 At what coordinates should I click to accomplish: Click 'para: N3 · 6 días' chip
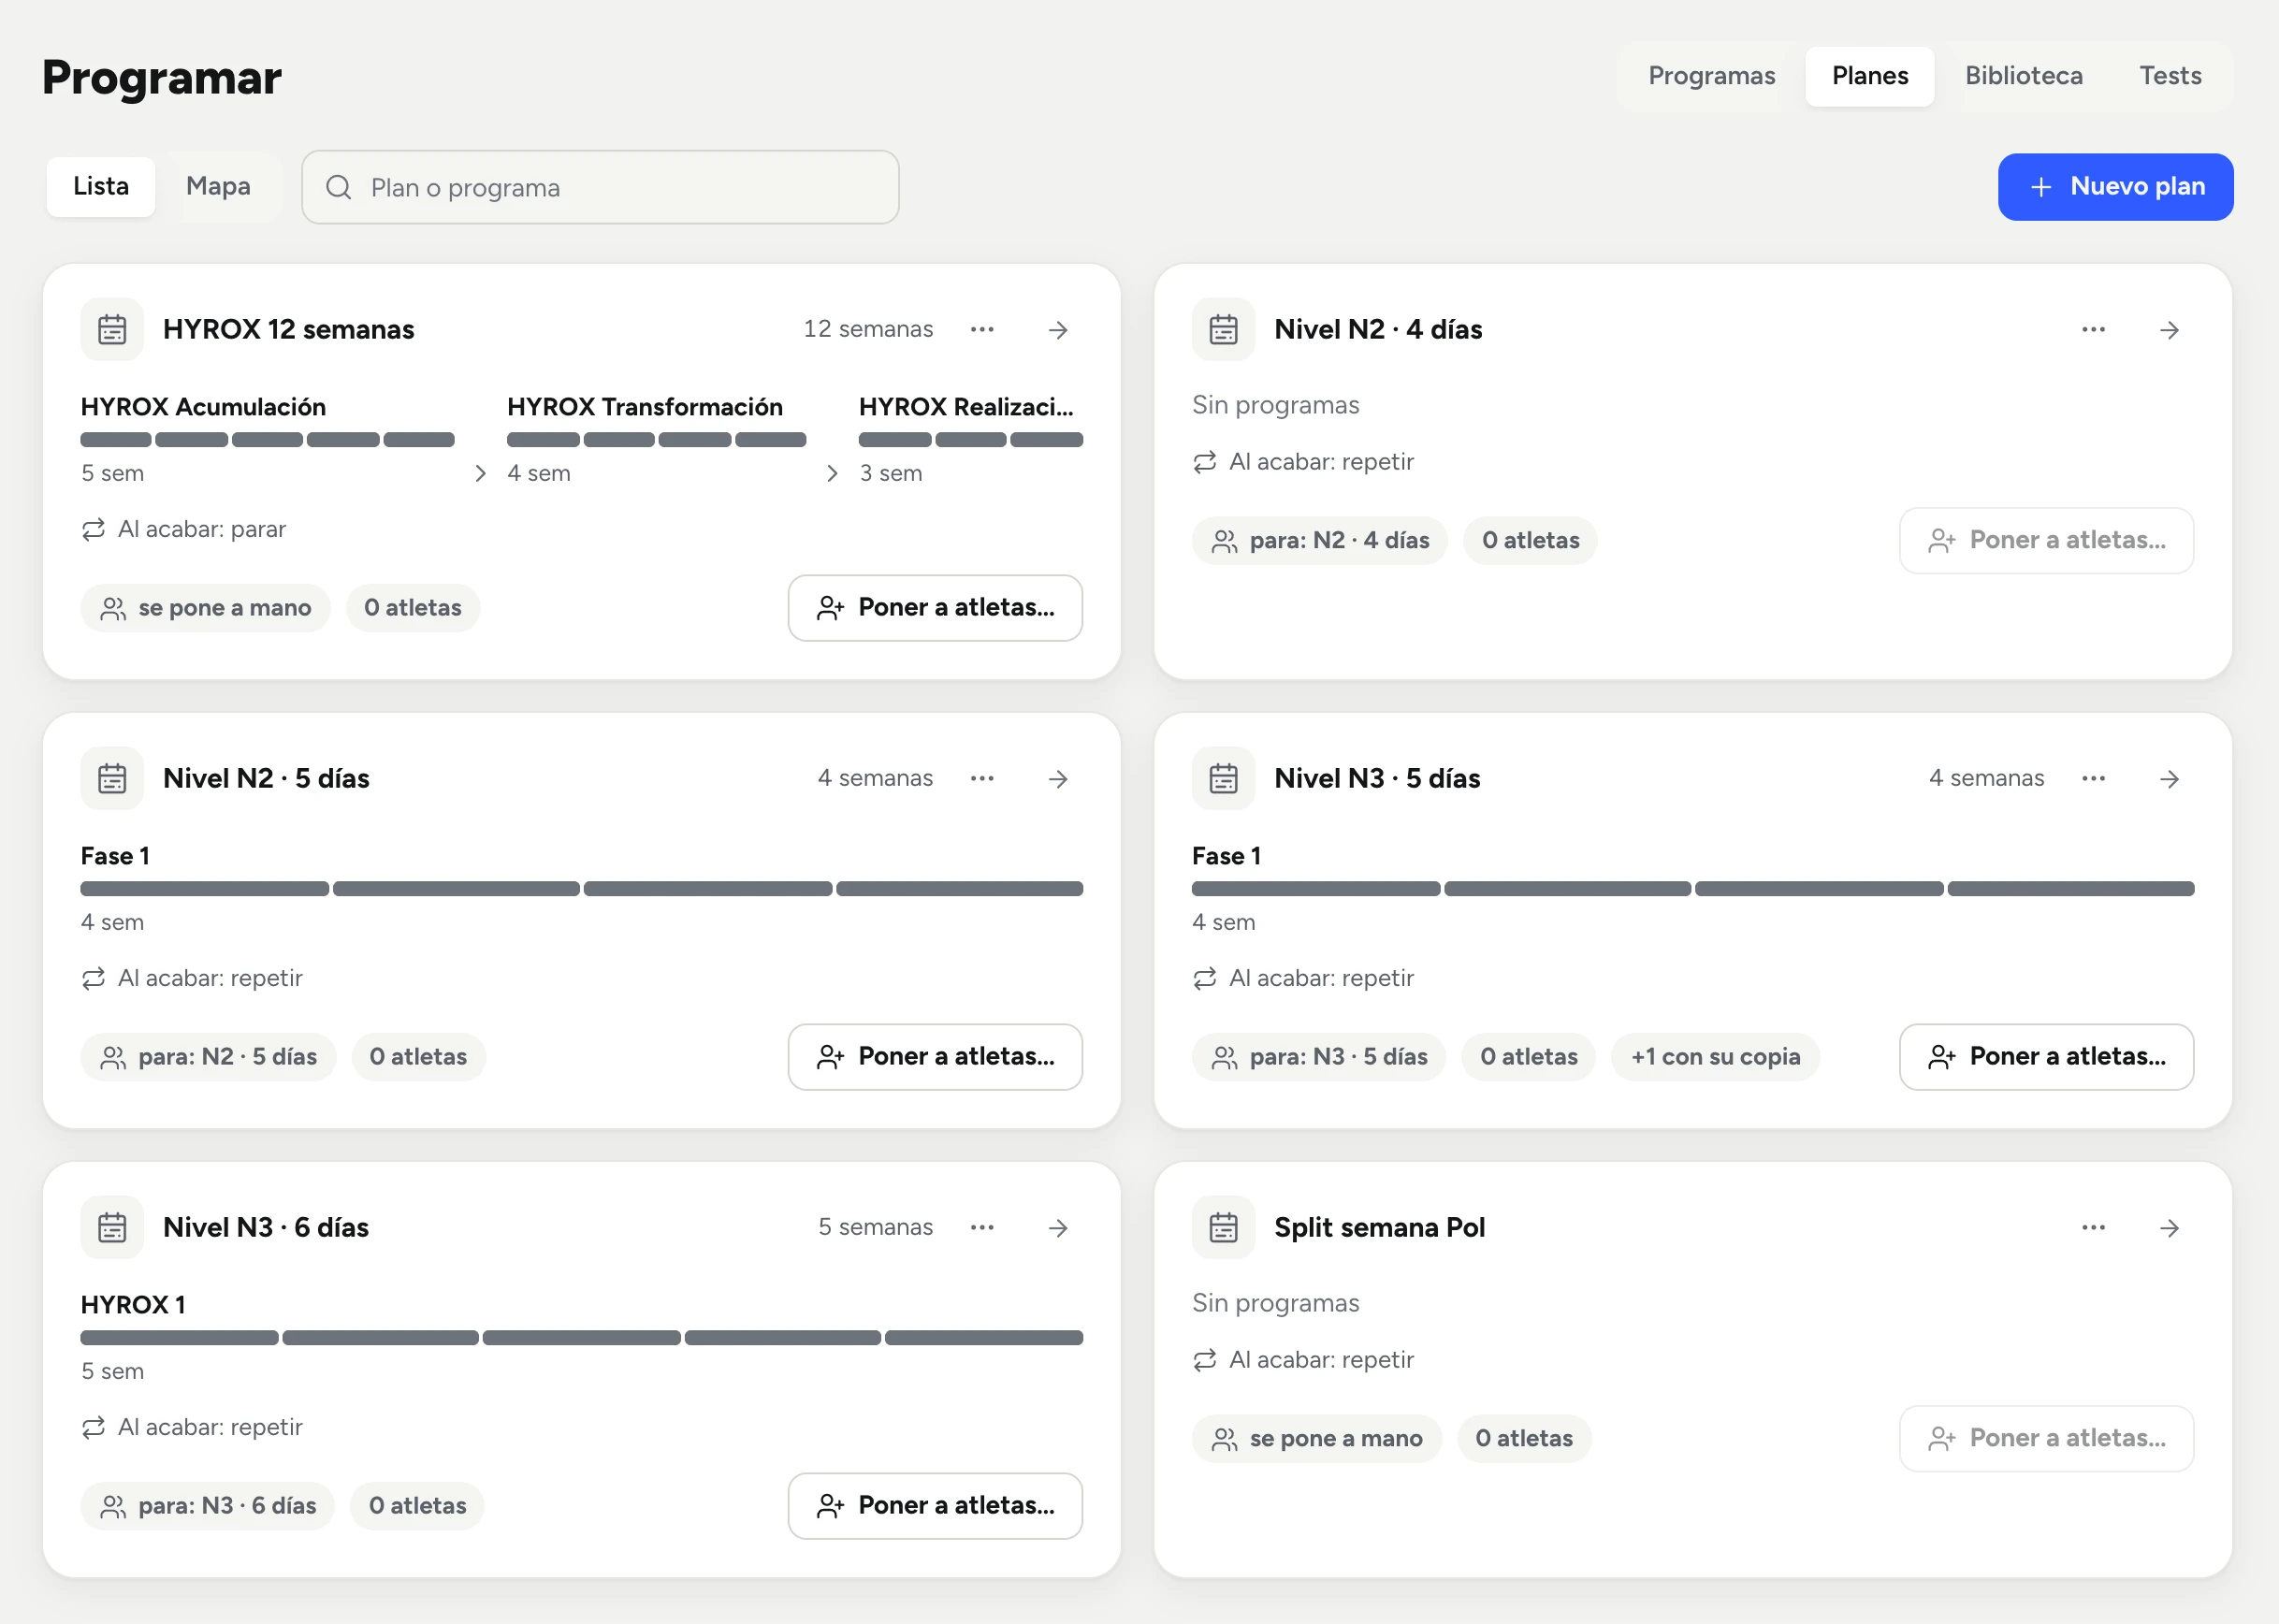pyautogui.click(x=207, y=1506)
